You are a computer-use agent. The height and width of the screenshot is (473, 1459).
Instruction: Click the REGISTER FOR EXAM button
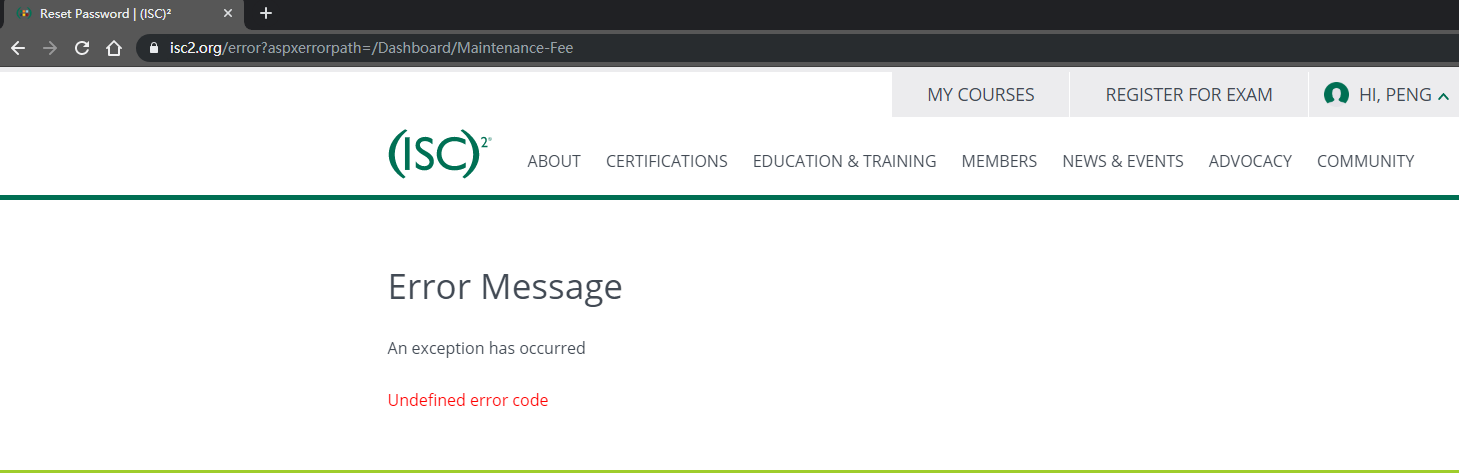tap(1188, 95)
